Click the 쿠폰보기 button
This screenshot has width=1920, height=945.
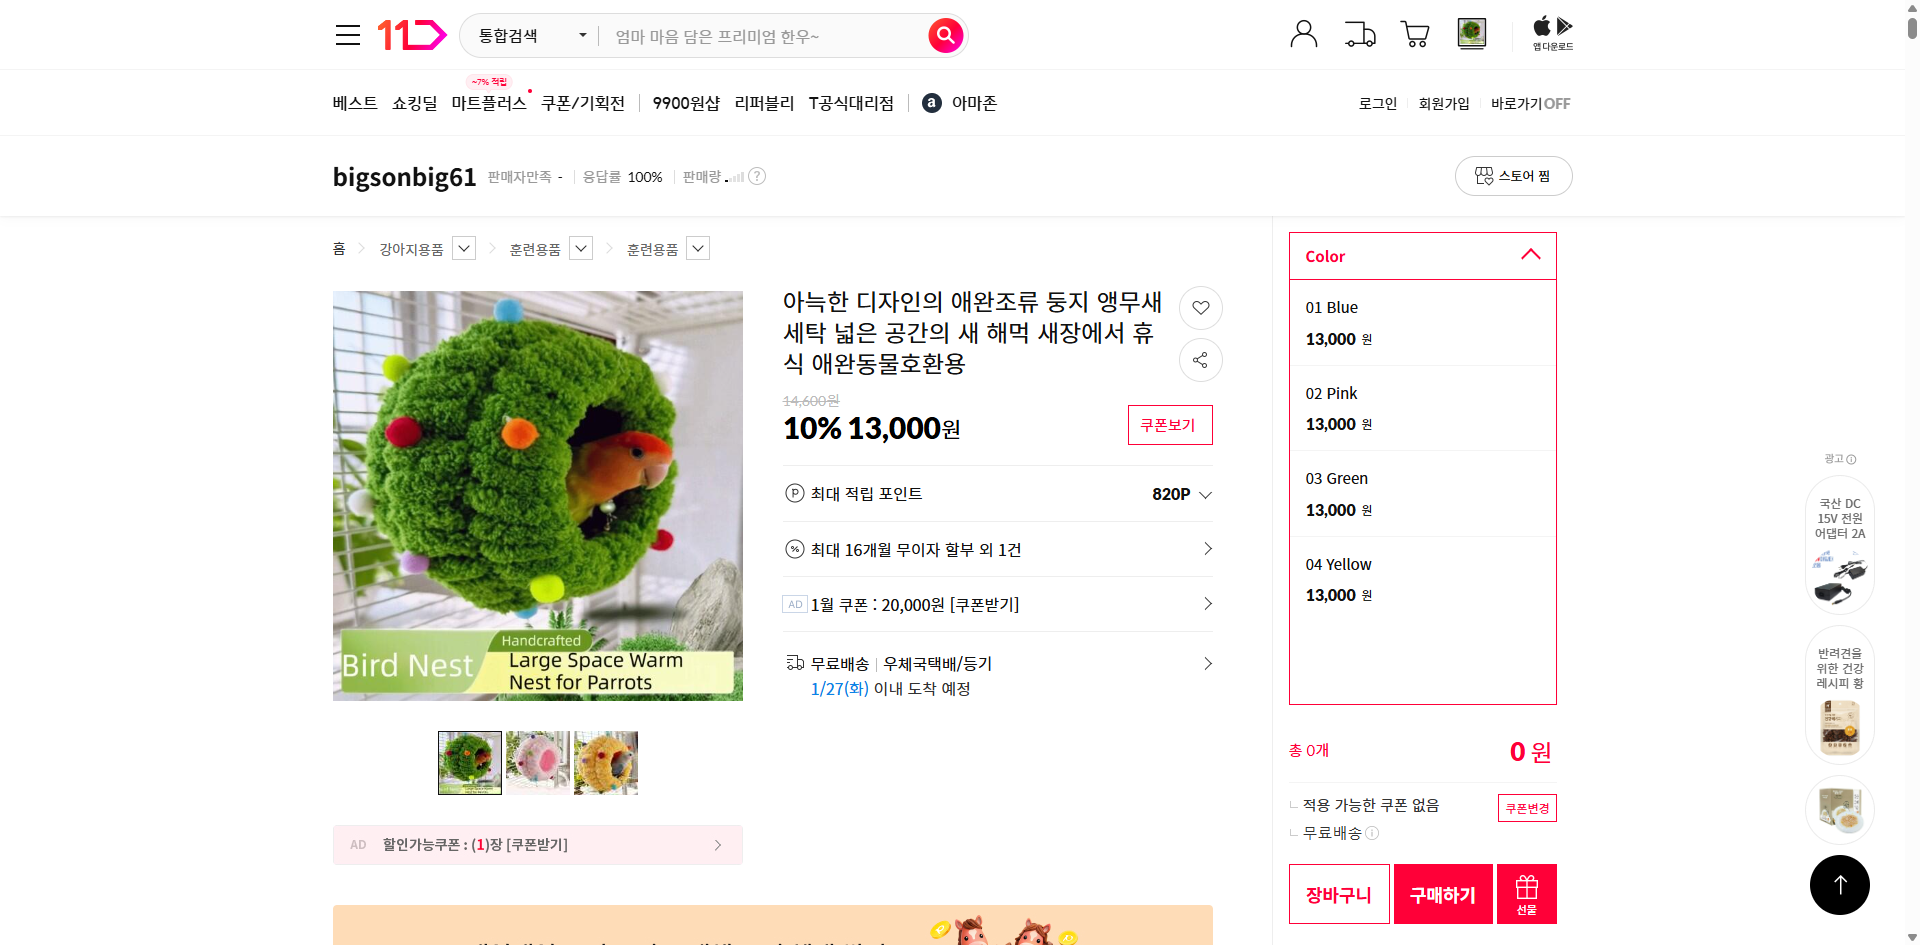pyautogui.click(x=1169, y=424)
